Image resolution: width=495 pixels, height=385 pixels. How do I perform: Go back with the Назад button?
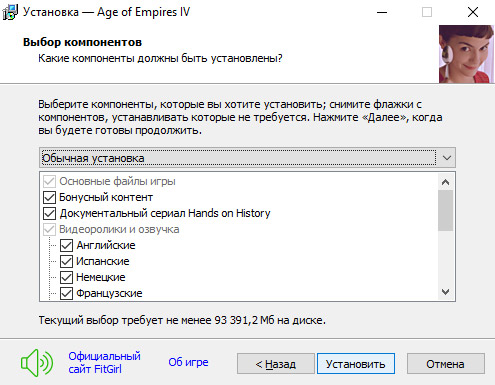click(276, 364)
